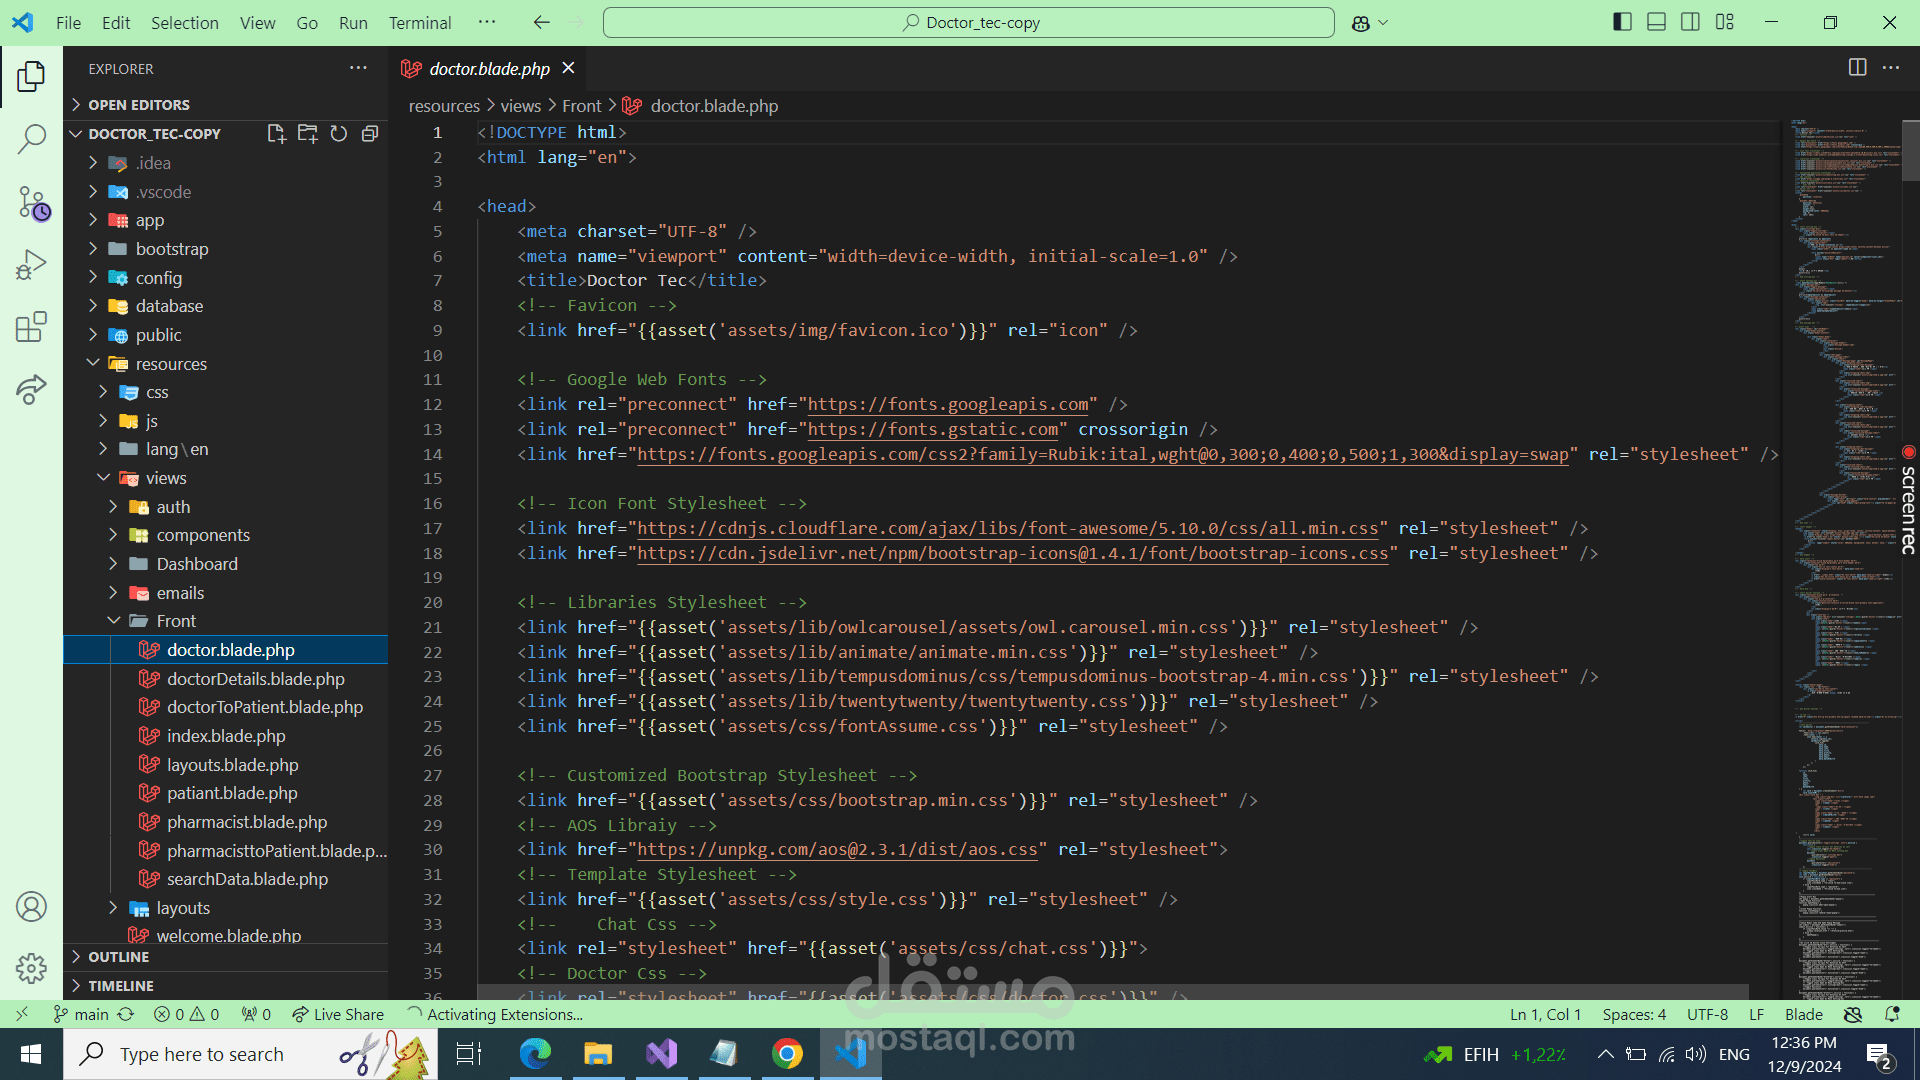Open the Manage gear menu

tap(31, 968)
